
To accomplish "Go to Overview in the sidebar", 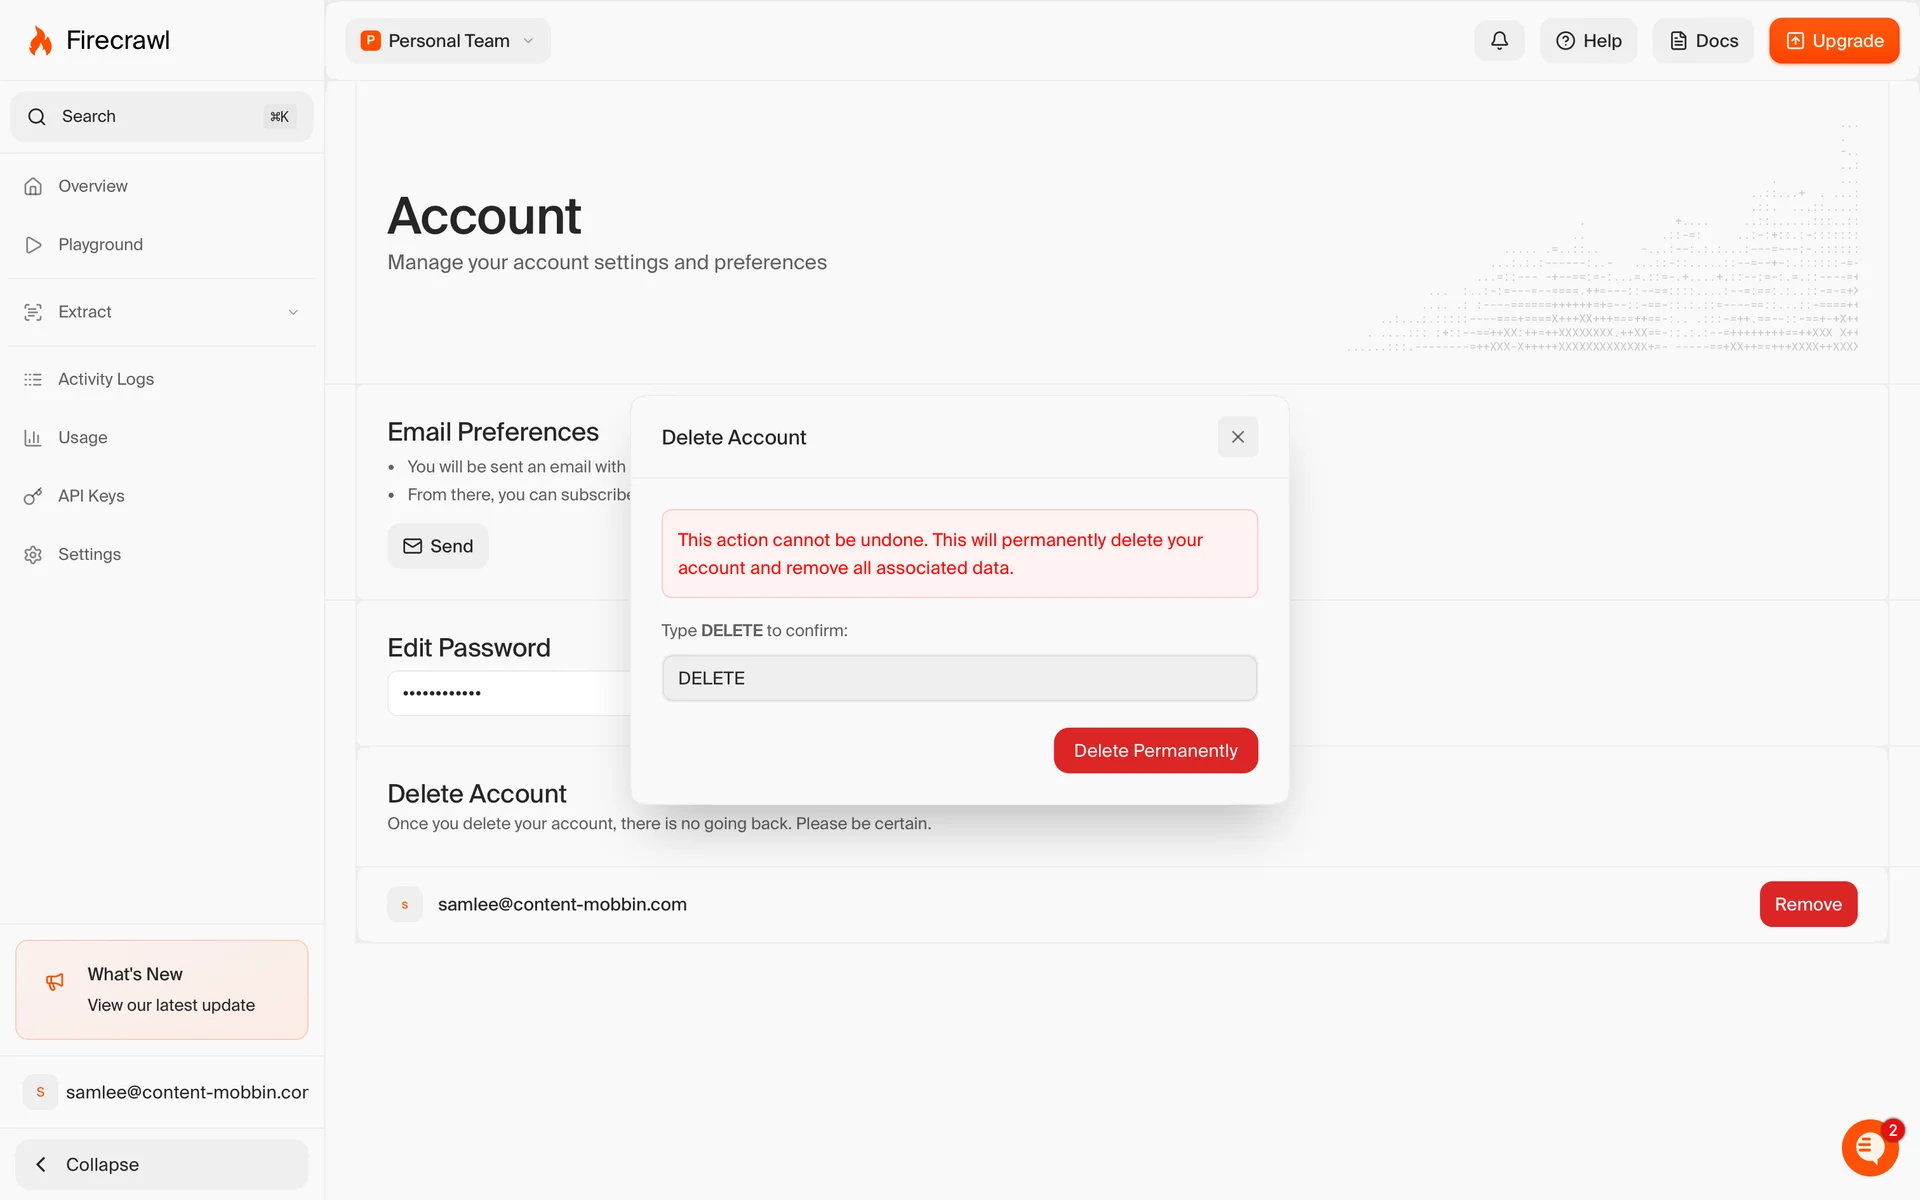I will coord(92,186).
